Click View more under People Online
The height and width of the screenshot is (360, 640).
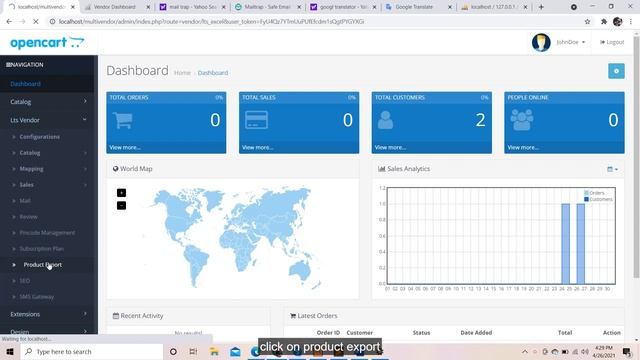pos(522,147)
